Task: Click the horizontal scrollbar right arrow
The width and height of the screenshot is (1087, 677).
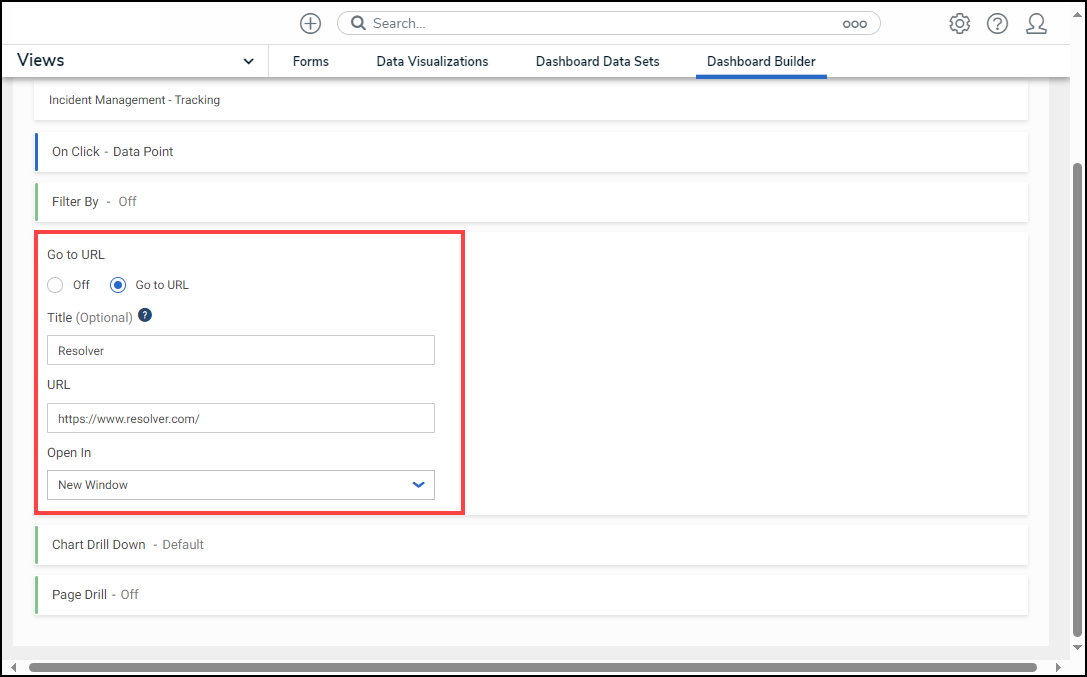Action: click(x=1058, y=667)
